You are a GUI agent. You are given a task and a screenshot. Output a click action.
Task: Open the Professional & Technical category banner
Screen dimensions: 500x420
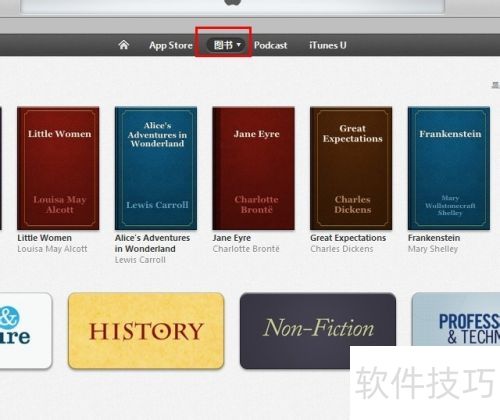456,319
